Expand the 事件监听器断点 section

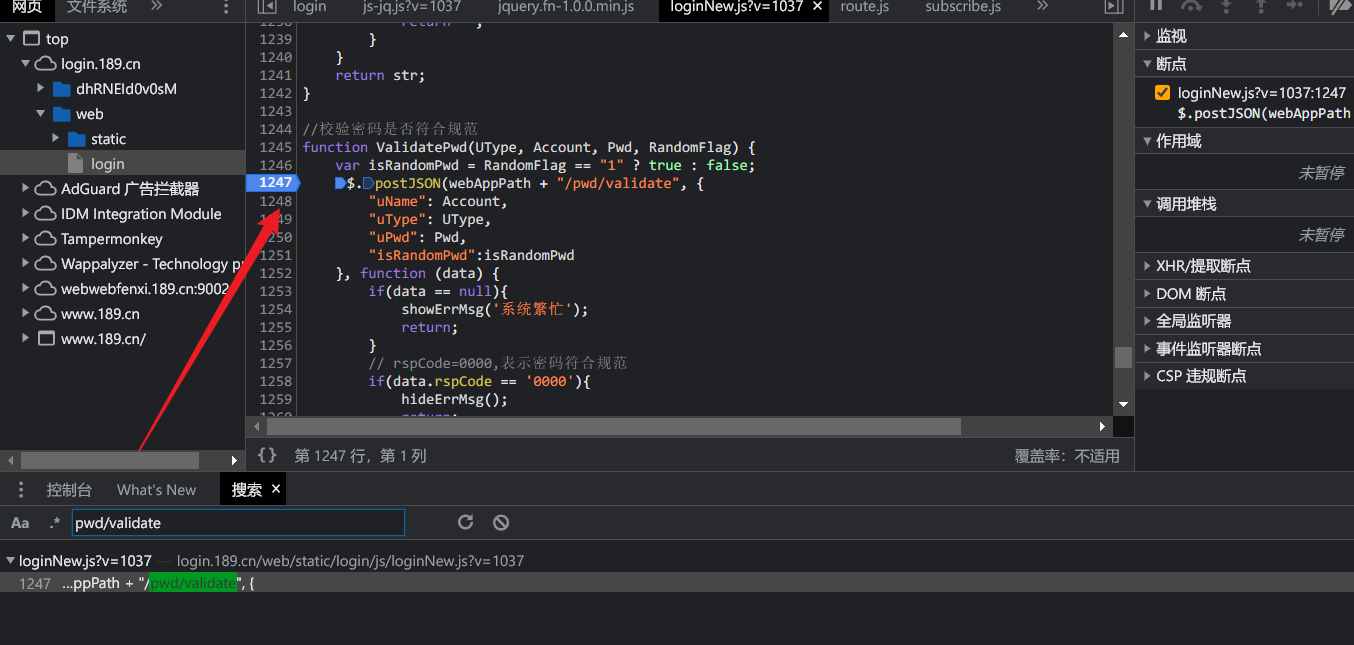tap(1146, 349)
